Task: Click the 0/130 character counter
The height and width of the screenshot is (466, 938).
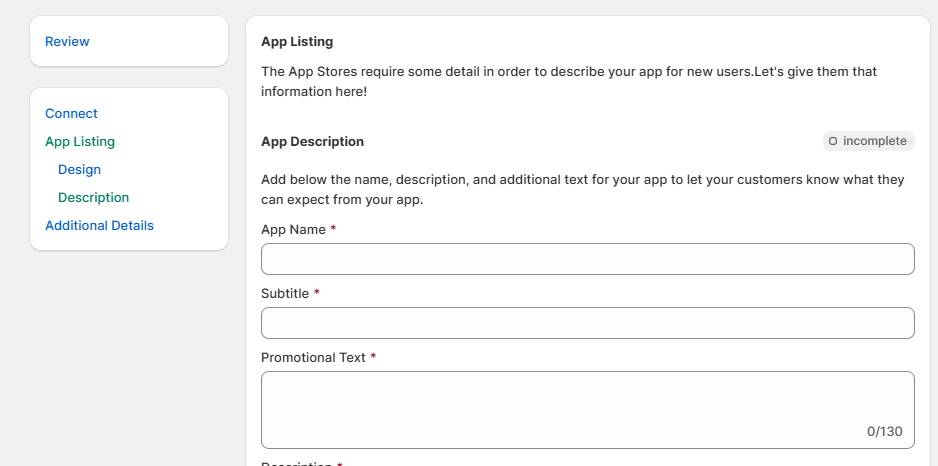Action: pos(885,431)
